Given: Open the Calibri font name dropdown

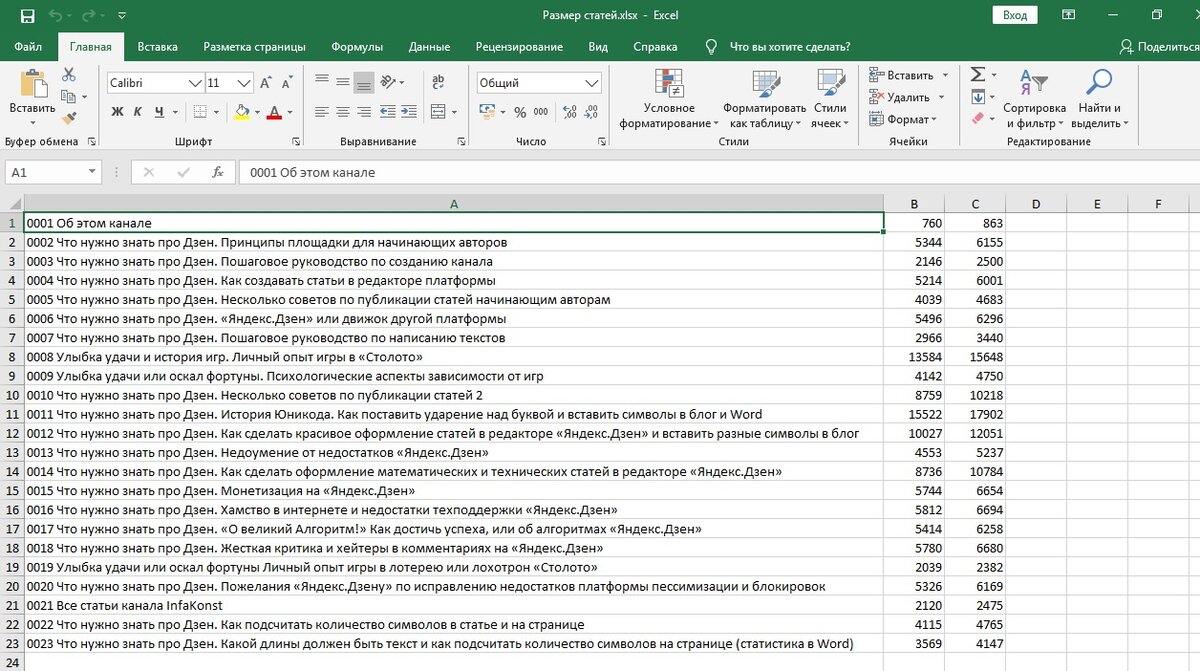Looking at the screenshot, I should pyautogui.click(x=195, y=83).
